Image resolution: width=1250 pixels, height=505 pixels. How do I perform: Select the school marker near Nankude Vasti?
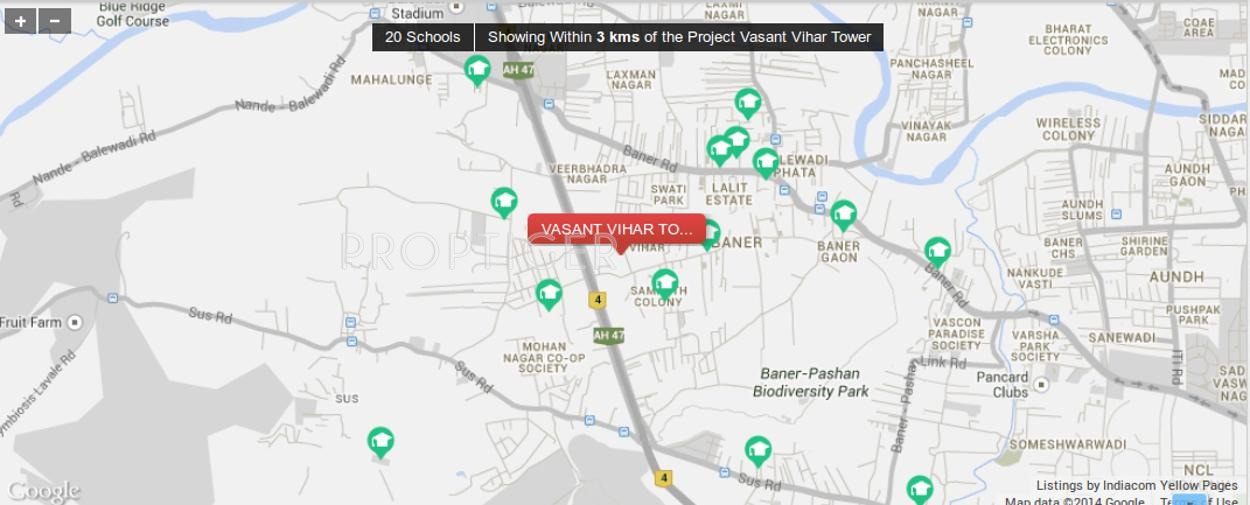pyautogui.click(x=937, y=252)
